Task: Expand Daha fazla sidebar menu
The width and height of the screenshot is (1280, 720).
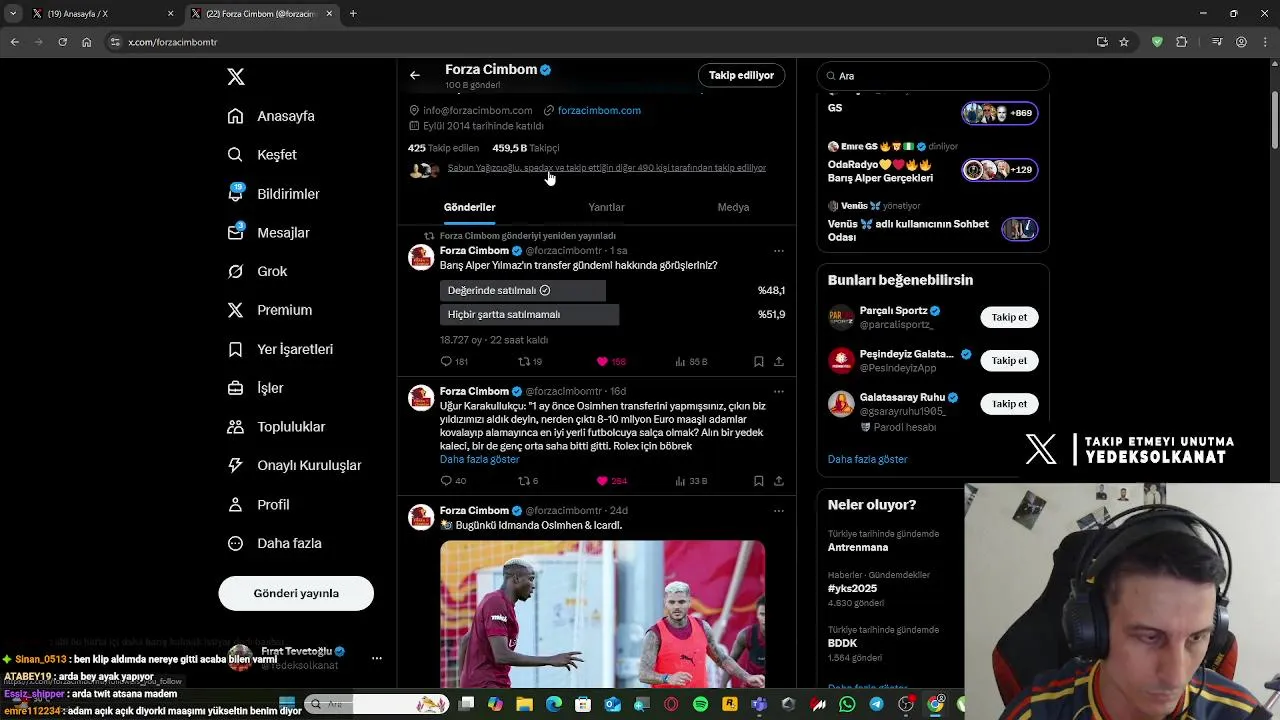Action: coord(274,543)
